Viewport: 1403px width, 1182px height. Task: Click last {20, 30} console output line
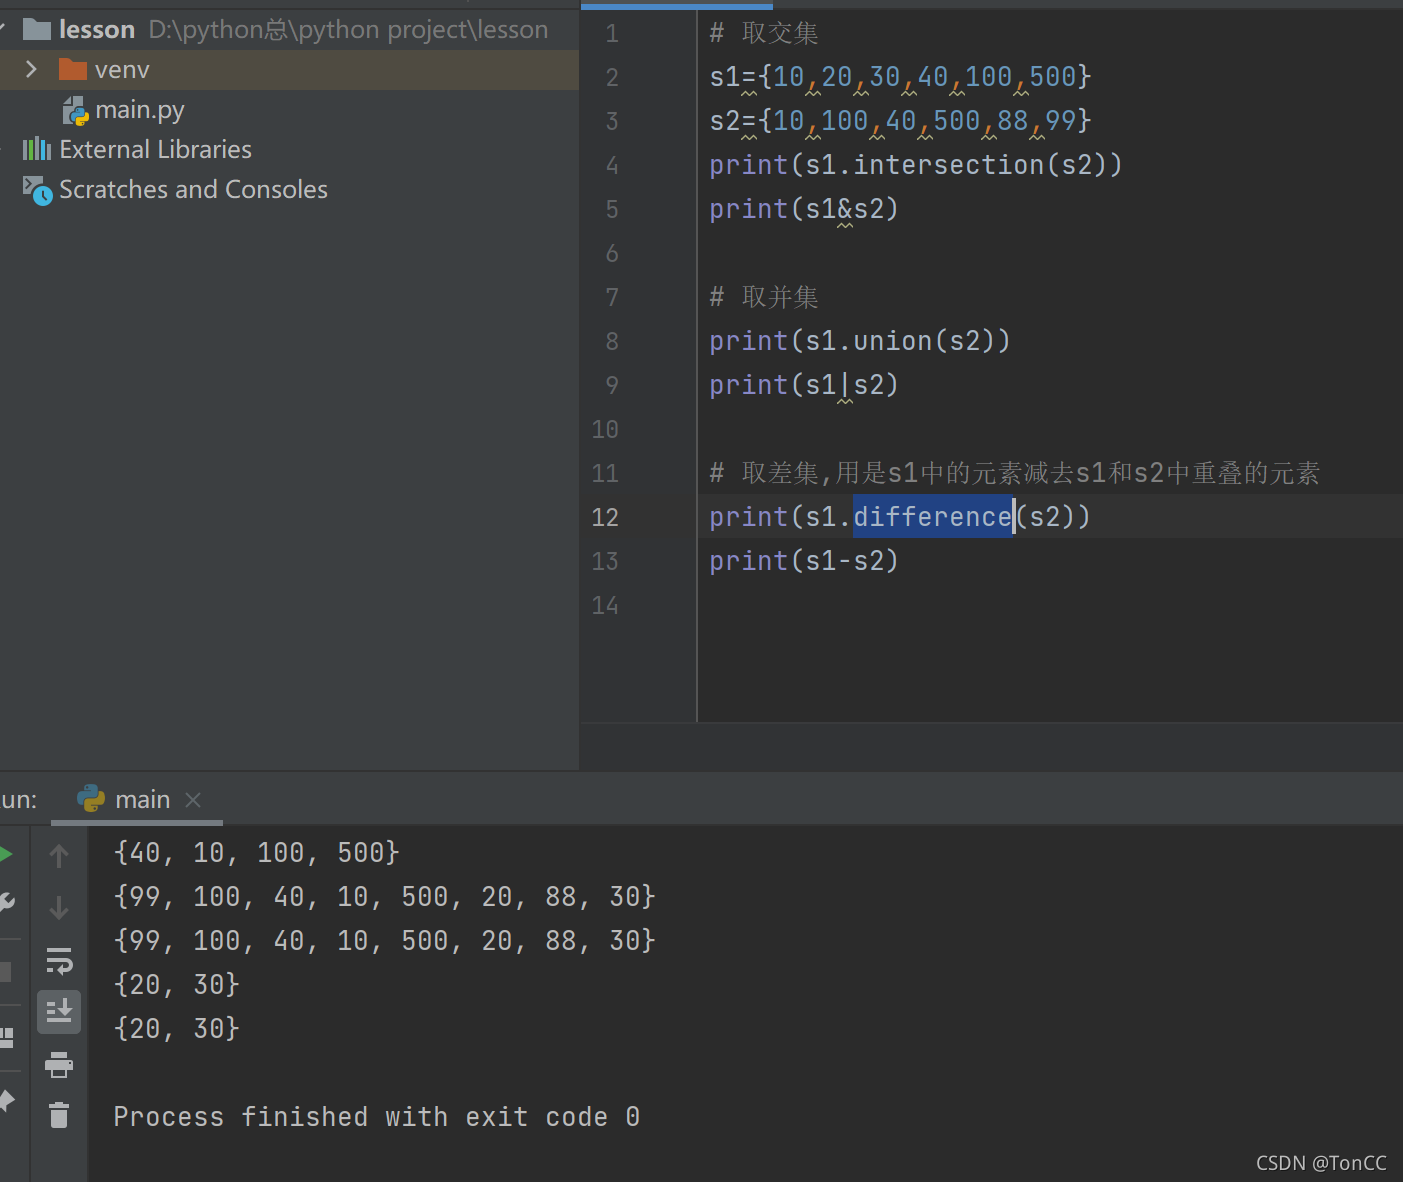[x=177, y=1029]
